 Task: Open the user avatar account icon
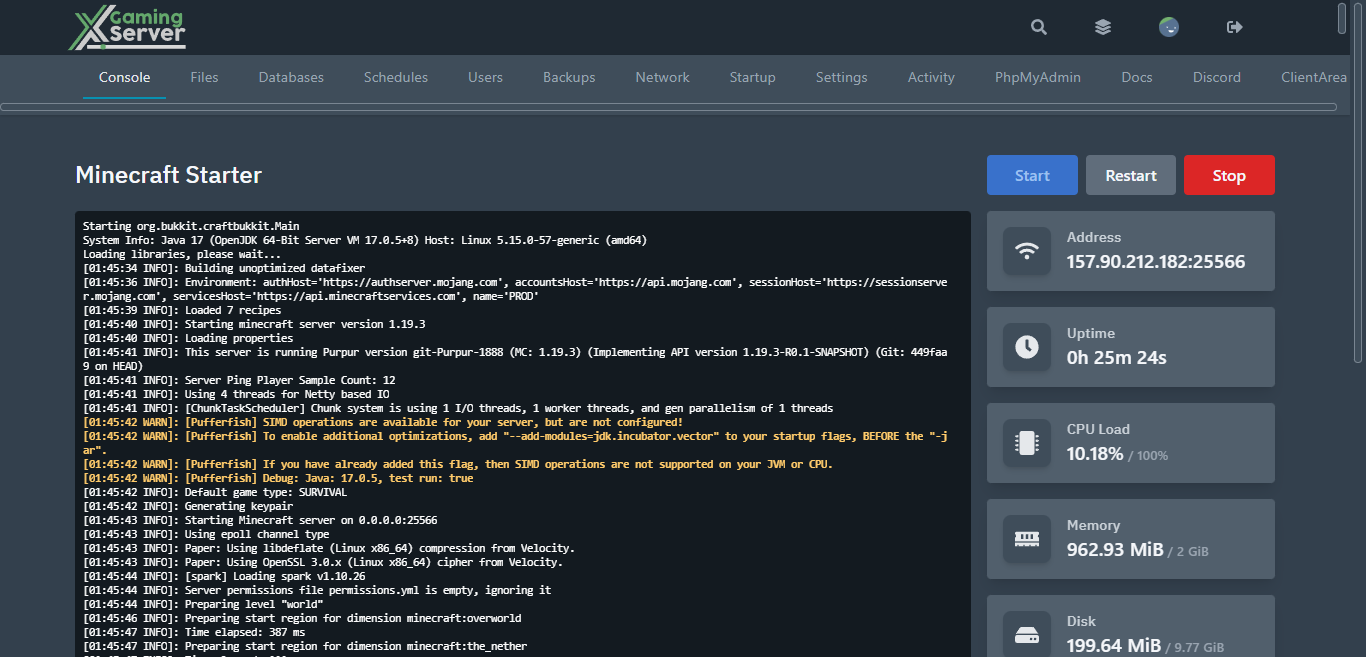1168,27
